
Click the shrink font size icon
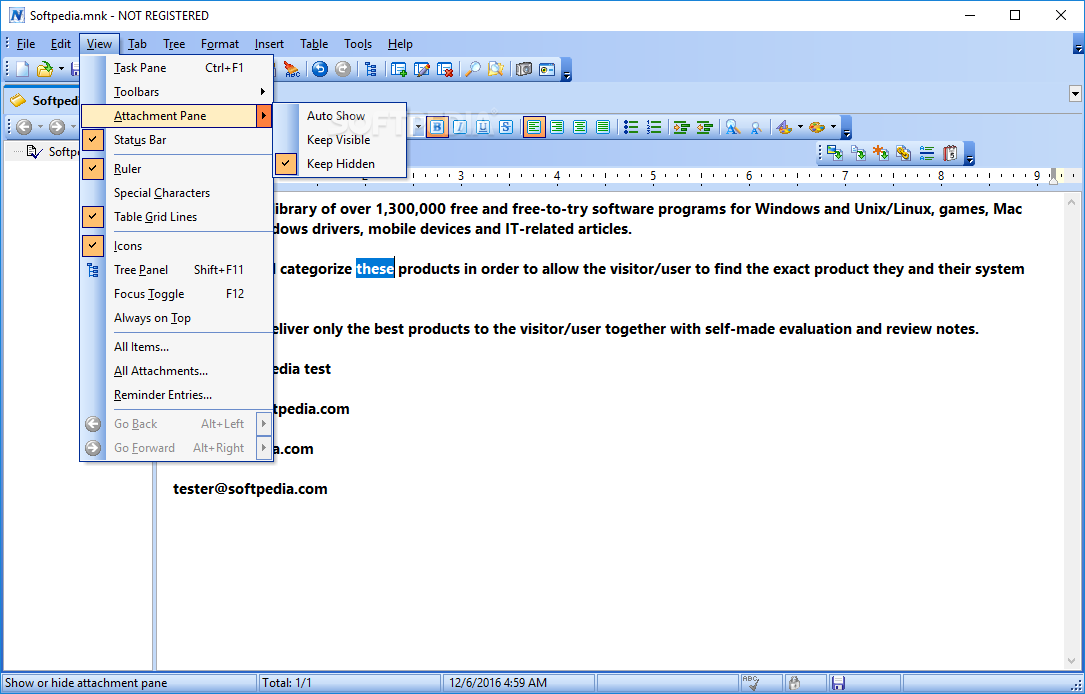pos(755,127)
